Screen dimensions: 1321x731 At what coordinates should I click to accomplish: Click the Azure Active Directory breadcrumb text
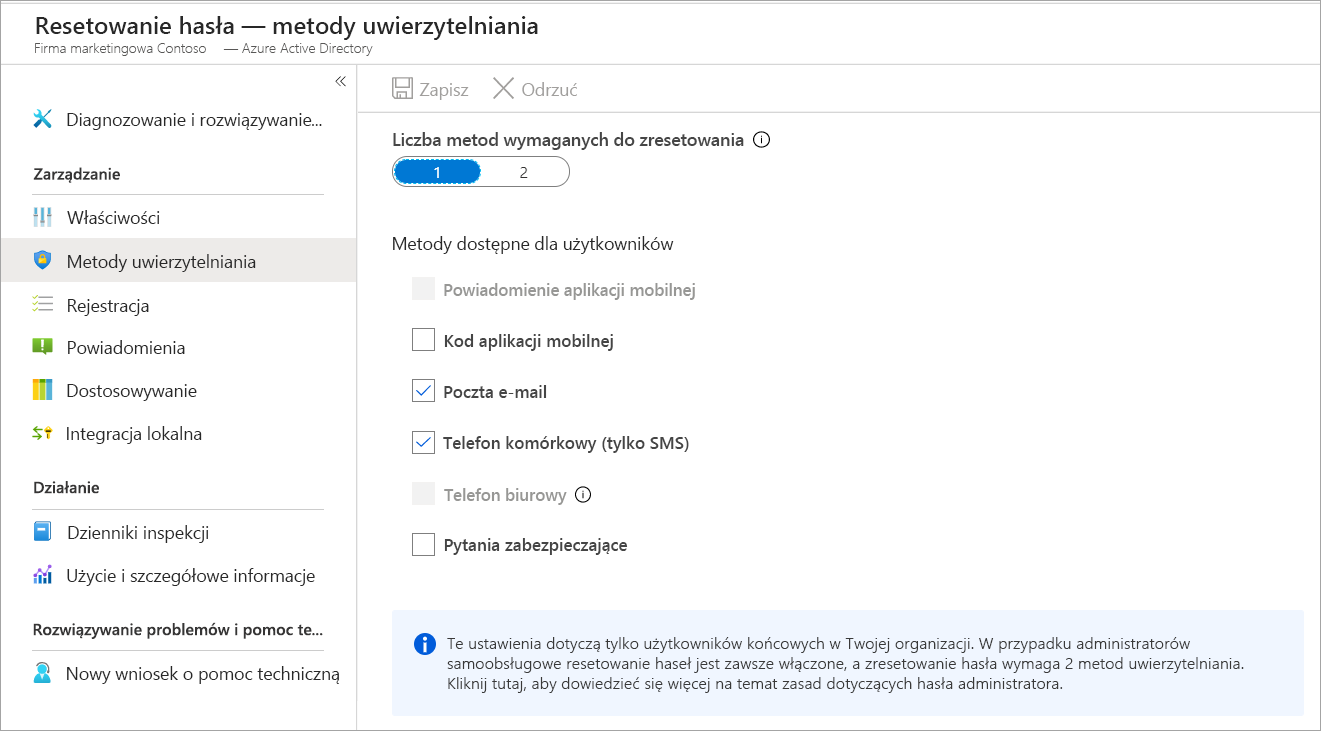tap(307, 48)
